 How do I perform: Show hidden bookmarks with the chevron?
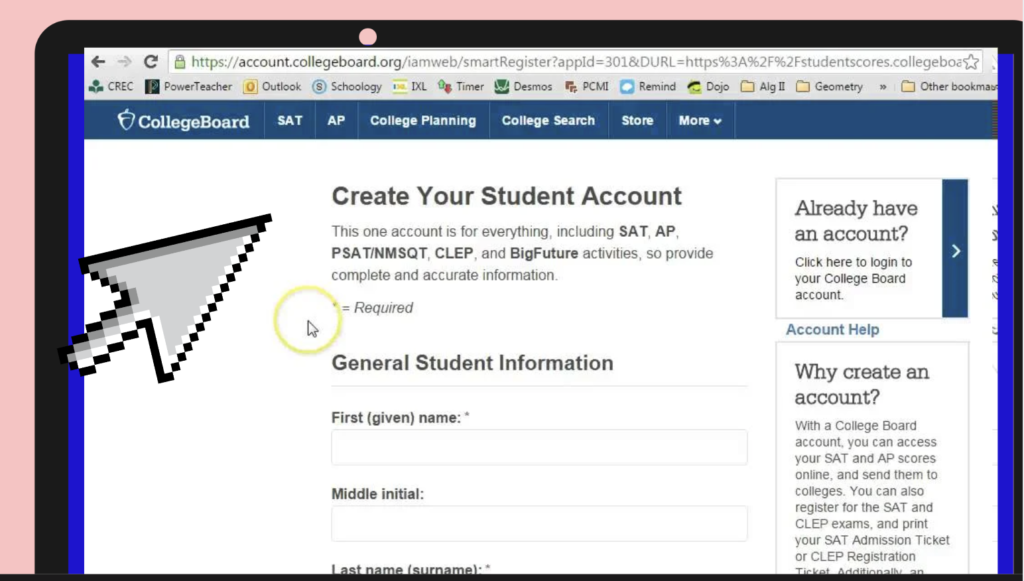[883, 86]
